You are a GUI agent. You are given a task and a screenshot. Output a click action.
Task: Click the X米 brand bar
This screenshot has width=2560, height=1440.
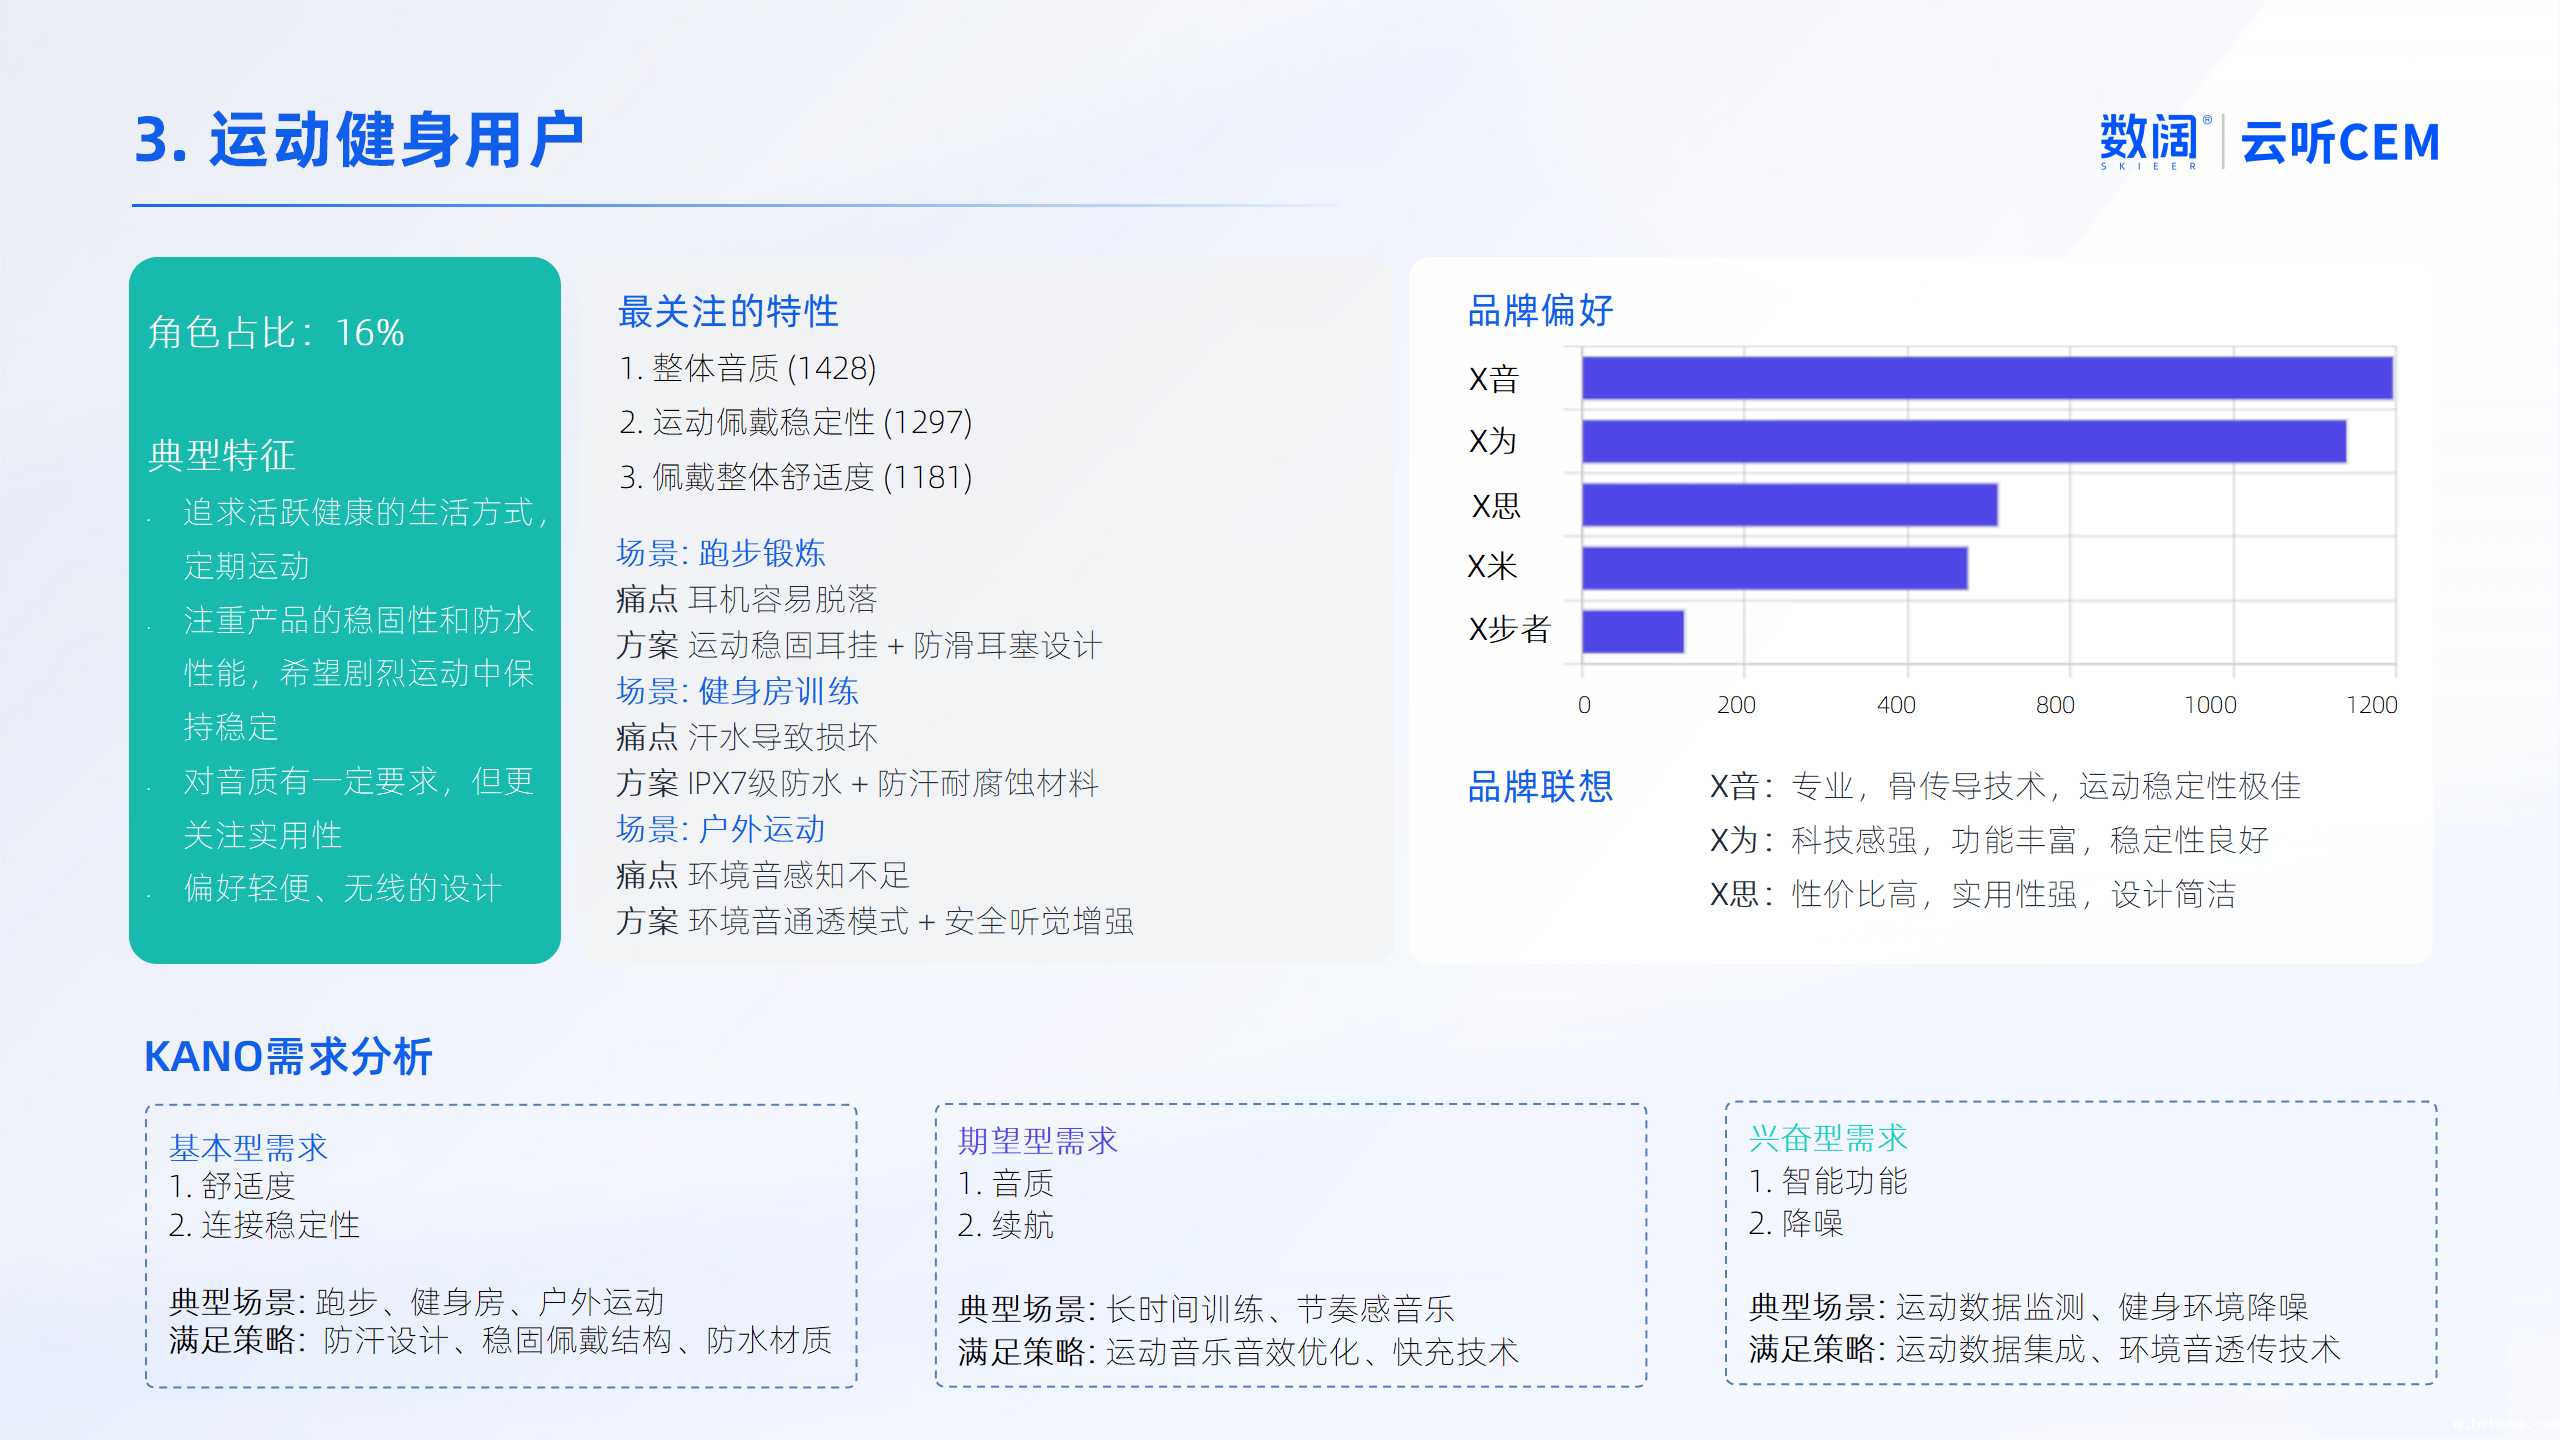(x=1774, y=568)
